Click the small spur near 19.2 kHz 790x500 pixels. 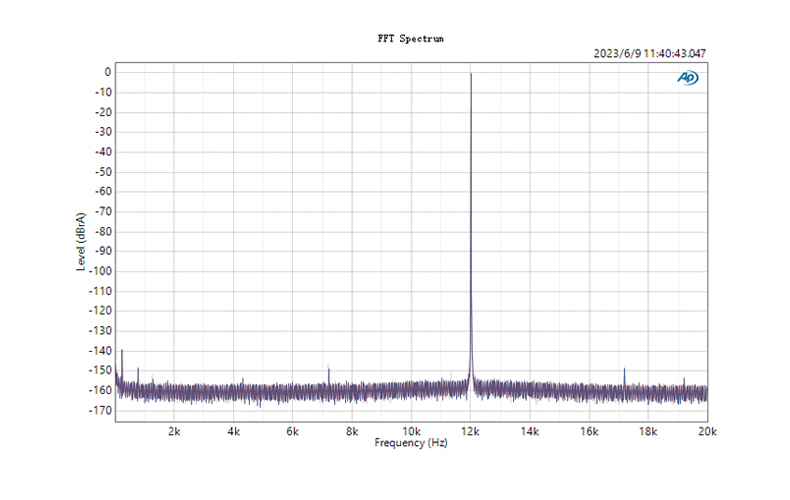[x=684, y=379]
